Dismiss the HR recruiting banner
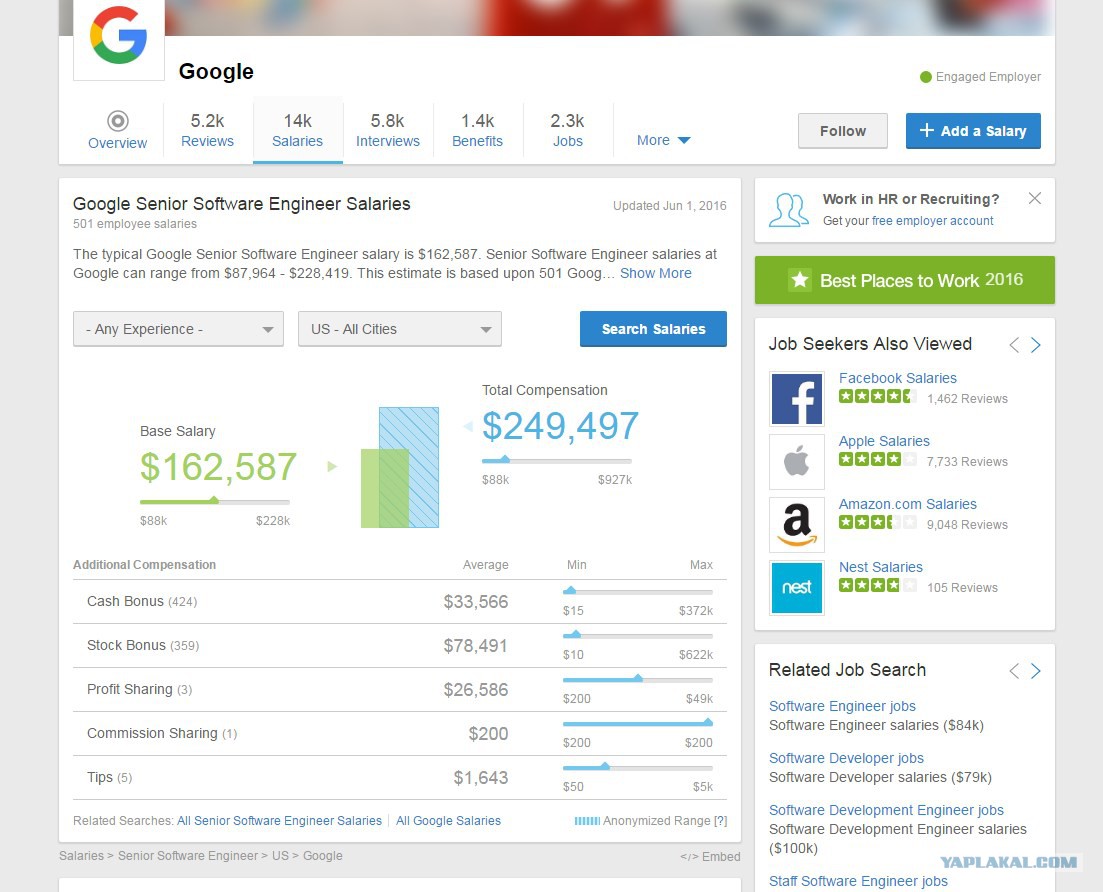Viewport: 1103px width, 892px height. tap(1034, 198)
